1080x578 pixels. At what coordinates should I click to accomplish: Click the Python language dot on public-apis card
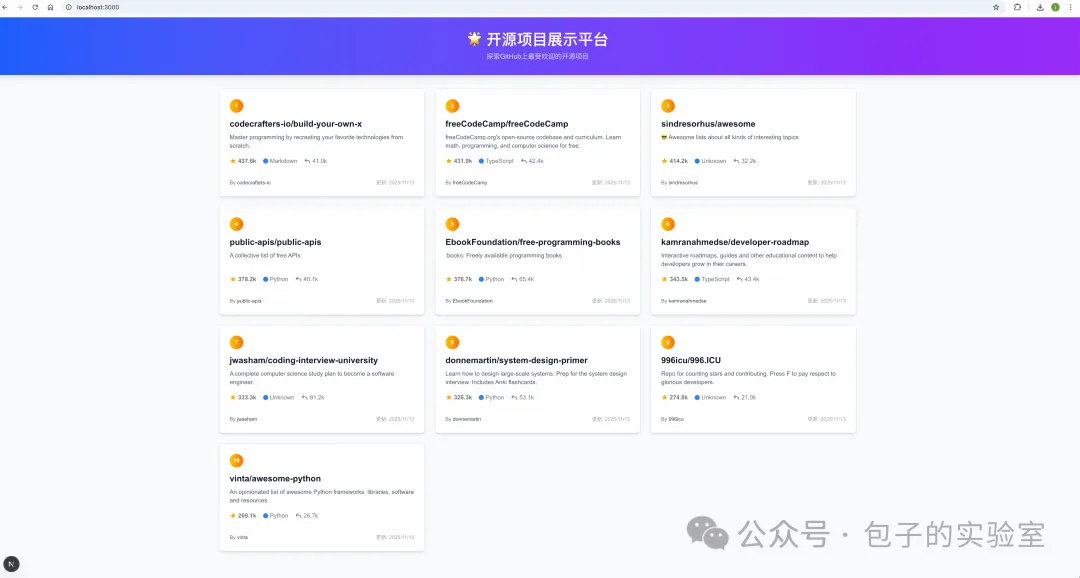point(266,280)
